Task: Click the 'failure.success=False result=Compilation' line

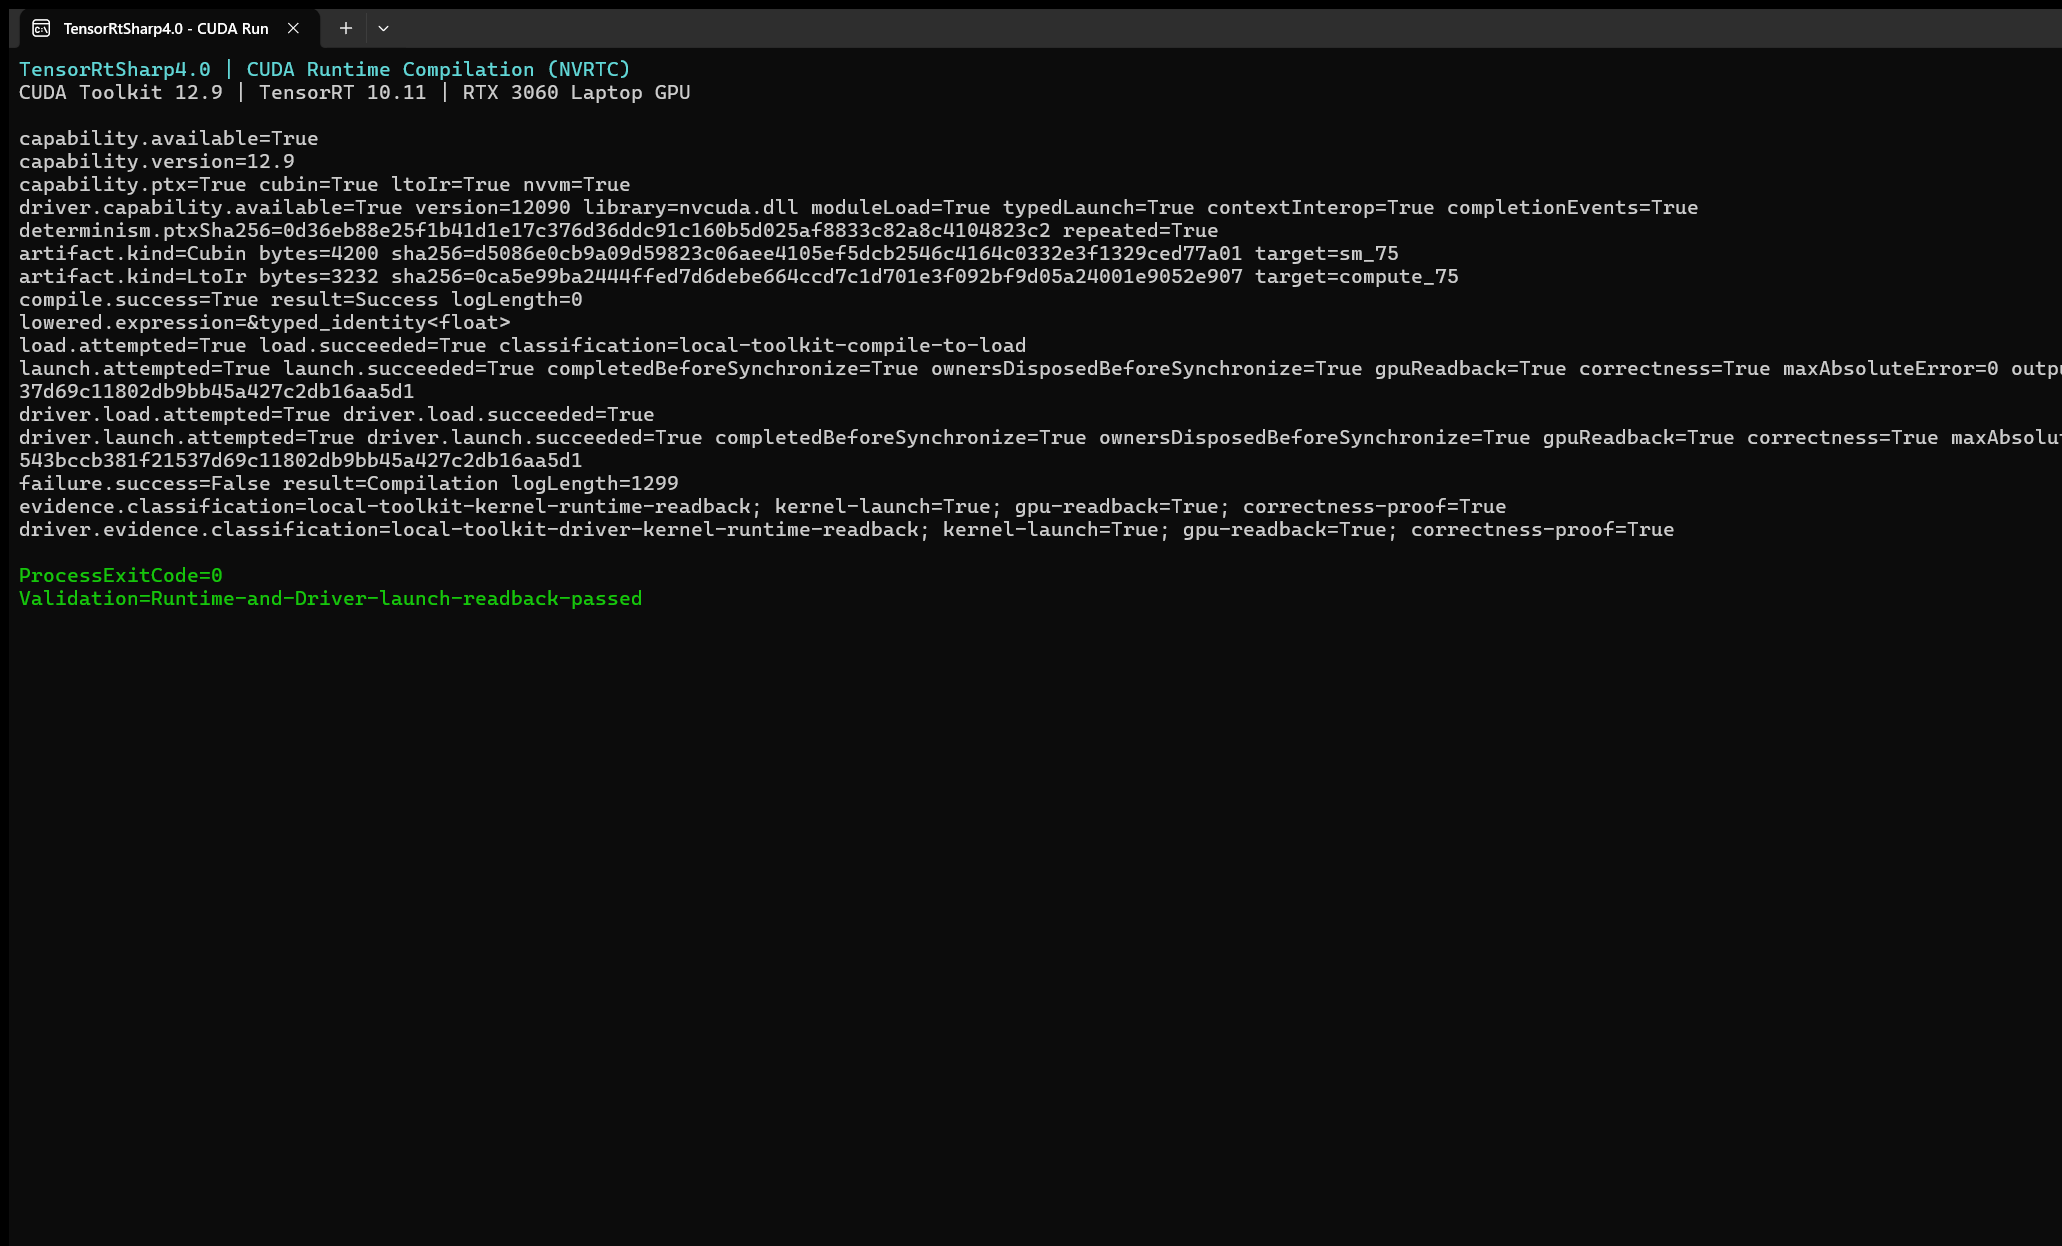Action: (349, 483)
